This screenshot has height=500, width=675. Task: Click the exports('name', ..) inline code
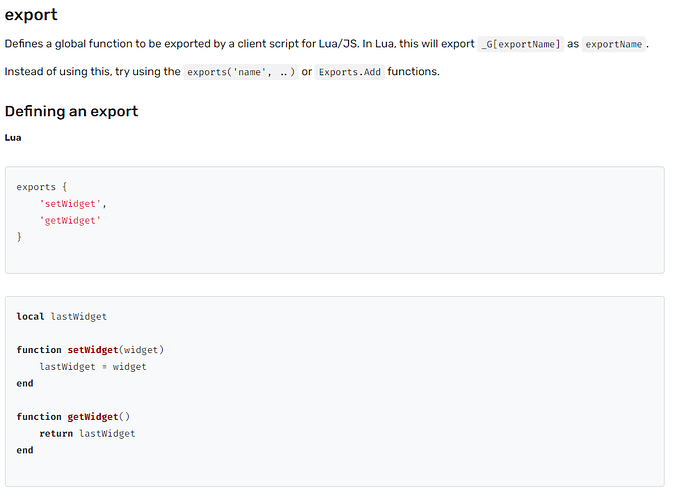(241, 71)
